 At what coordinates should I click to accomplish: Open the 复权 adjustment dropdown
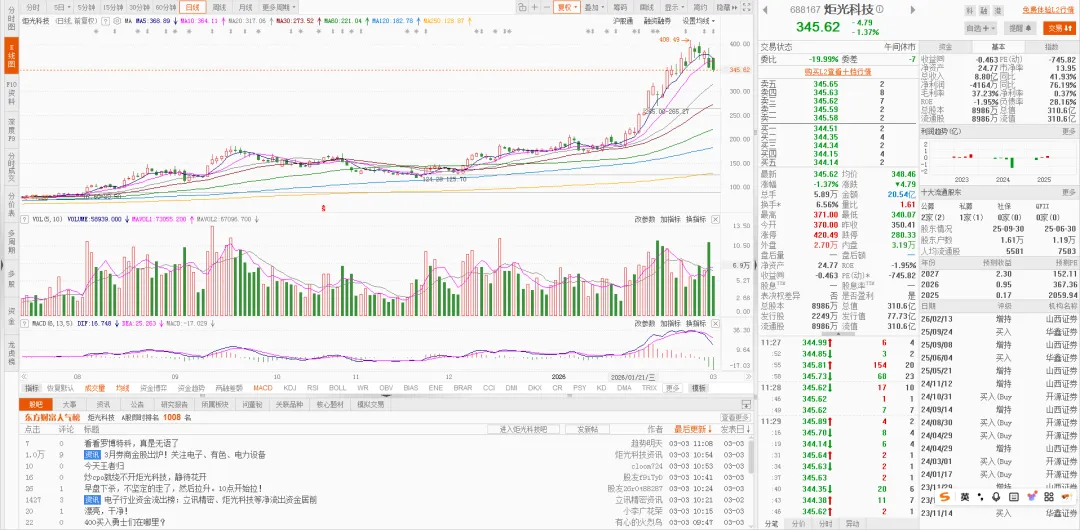[x=567, y=7]
